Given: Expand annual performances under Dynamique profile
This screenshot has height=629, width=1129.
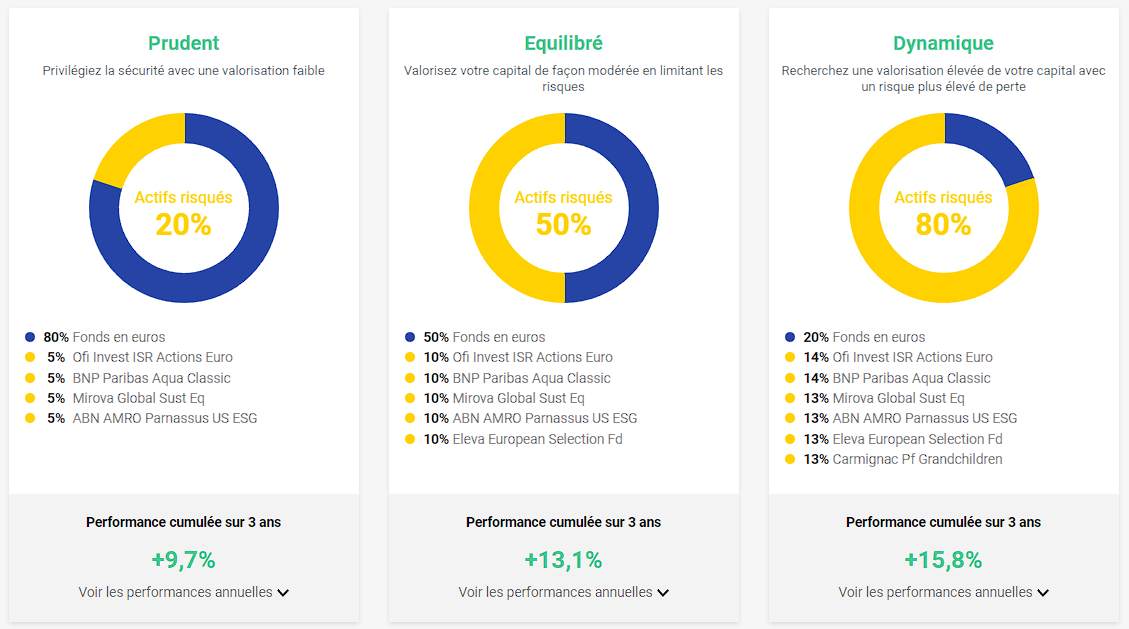Looking at the screenshot, I should pos(943,592).
